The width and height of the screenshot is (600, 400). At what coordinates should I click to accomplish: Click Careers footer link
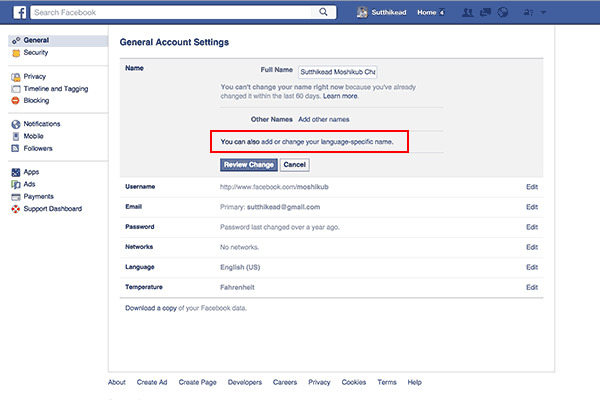285,382
